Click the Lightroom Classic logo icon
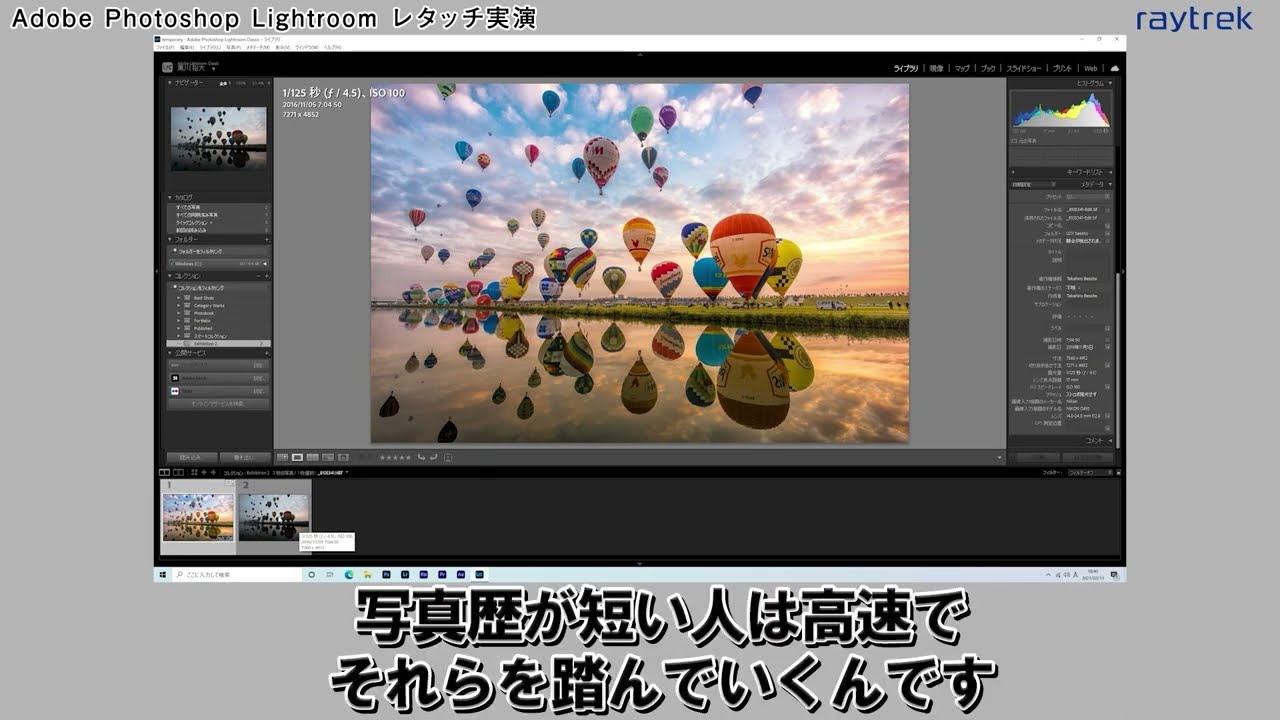The height and width of the screenshot is (720, 1280). (168, 67)
